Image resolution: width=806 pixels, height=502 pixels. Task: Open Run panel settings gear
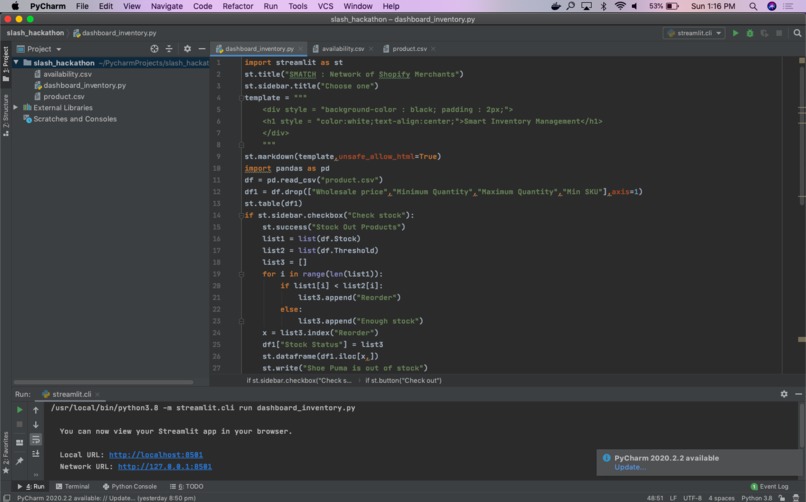tap(784, 394)
